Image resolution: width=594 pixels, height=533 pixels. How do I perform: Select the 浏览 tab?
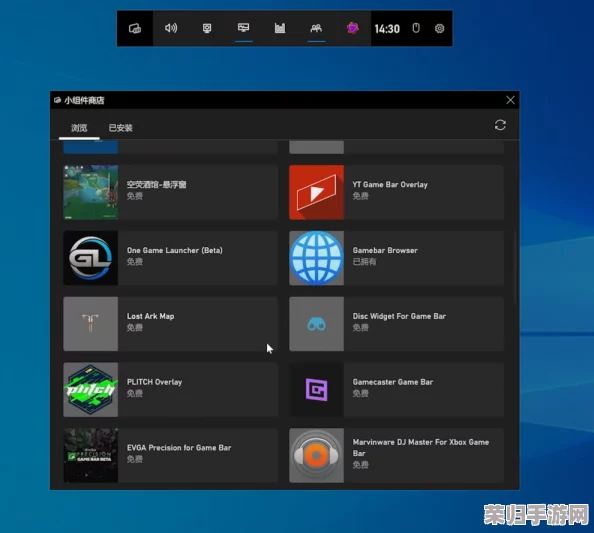pyautogui.click(x=79, y=128)
